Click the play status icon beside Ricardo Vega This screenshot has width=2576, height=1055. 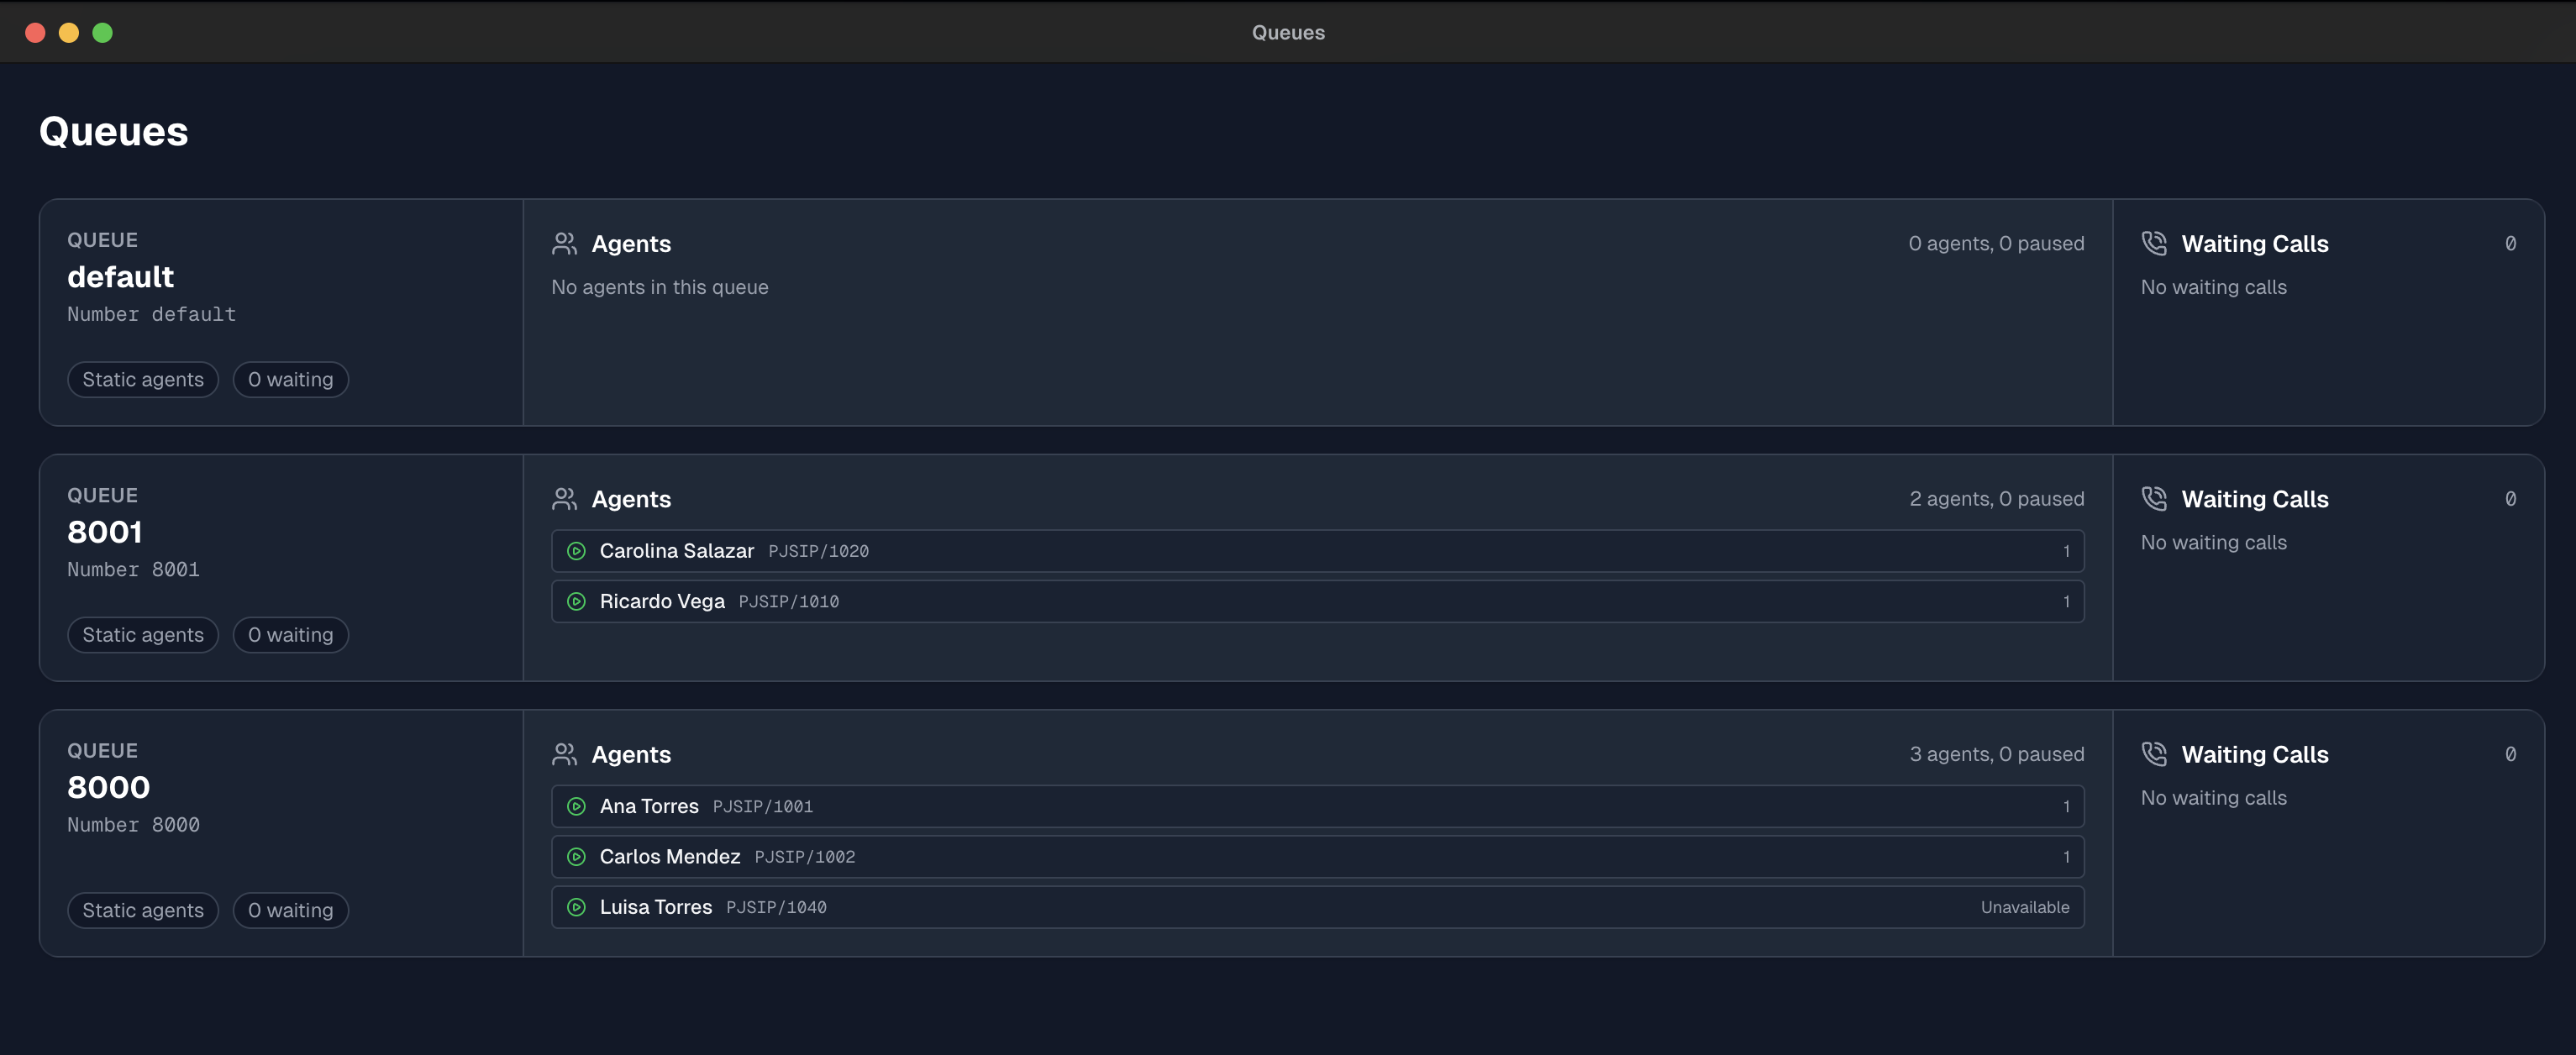pos(576,601)
